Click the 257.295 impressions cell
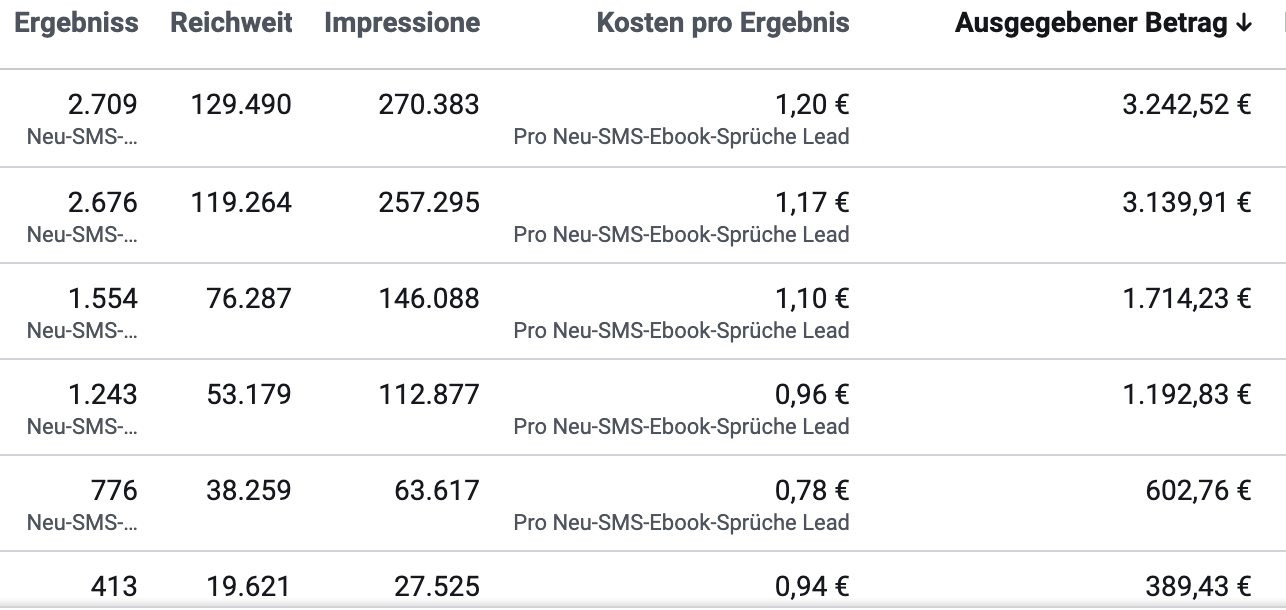The height and width of the screenshot is (610, 1286). pyautogui.click(x=429, y=202)
